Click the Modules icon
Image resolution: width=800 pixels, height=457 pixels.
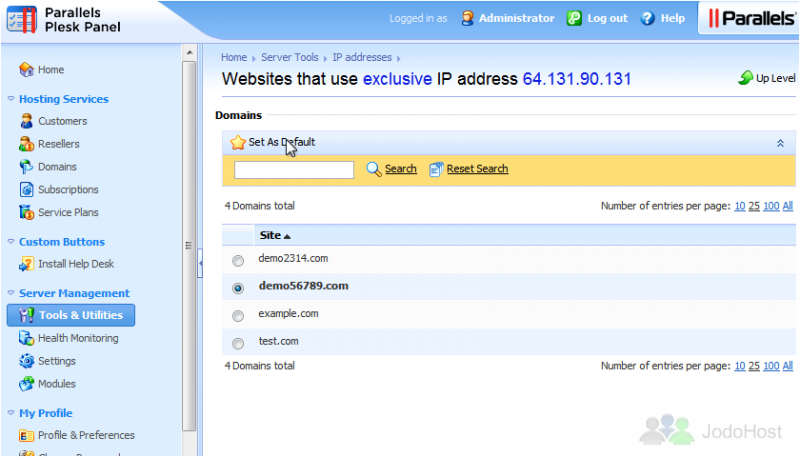[27, 384]
